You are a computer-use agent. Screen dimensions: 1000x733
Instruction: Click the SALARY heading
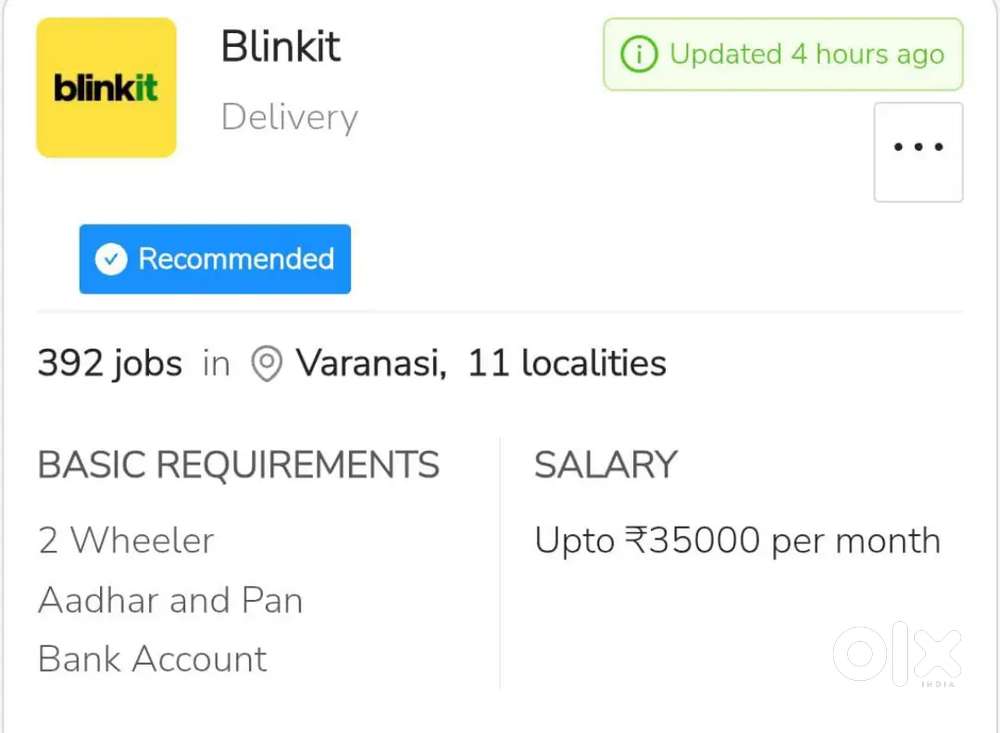(x=606, y=465)
